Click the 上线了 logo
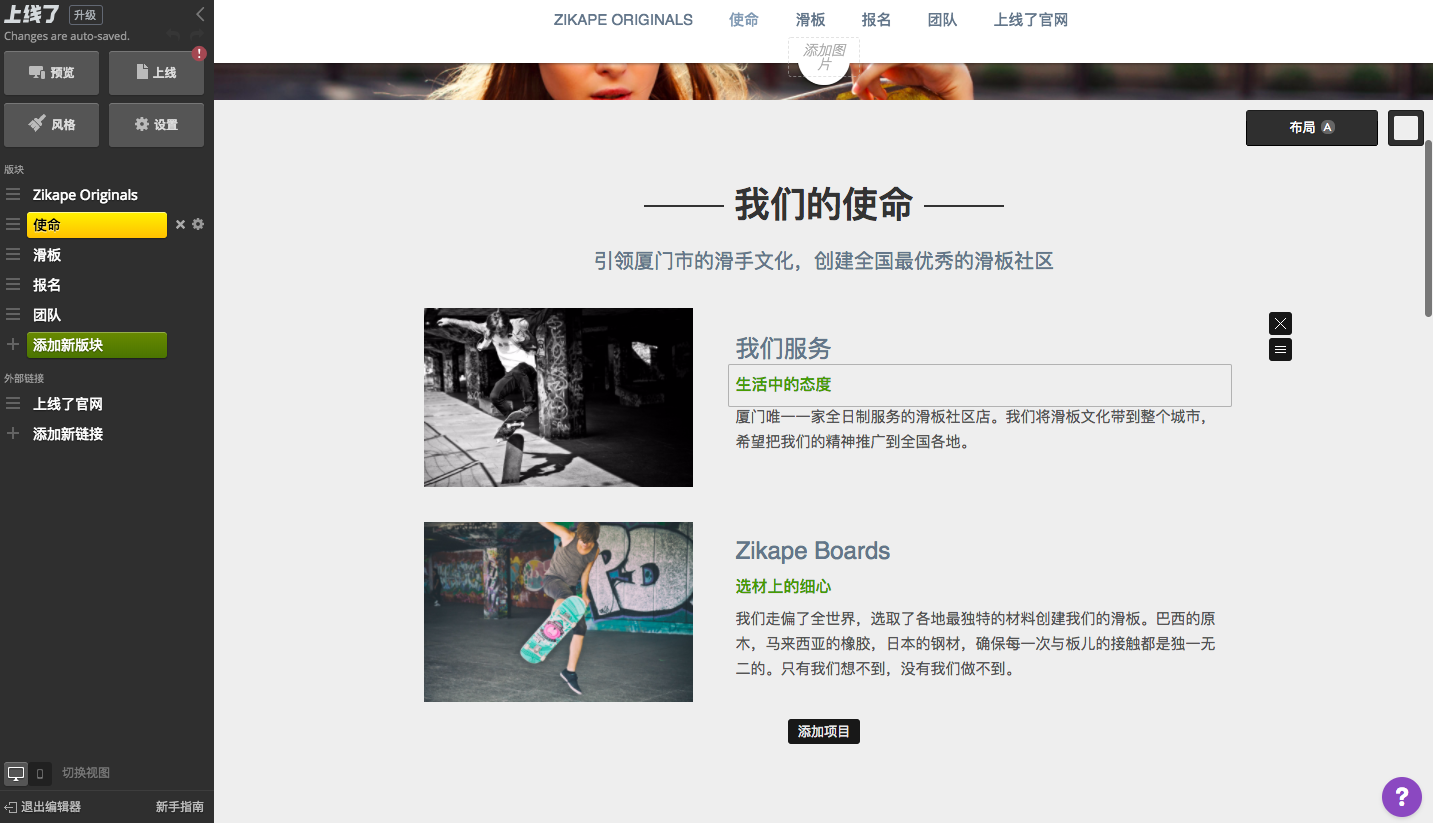The image size is (1433, 823). point(32,15)
